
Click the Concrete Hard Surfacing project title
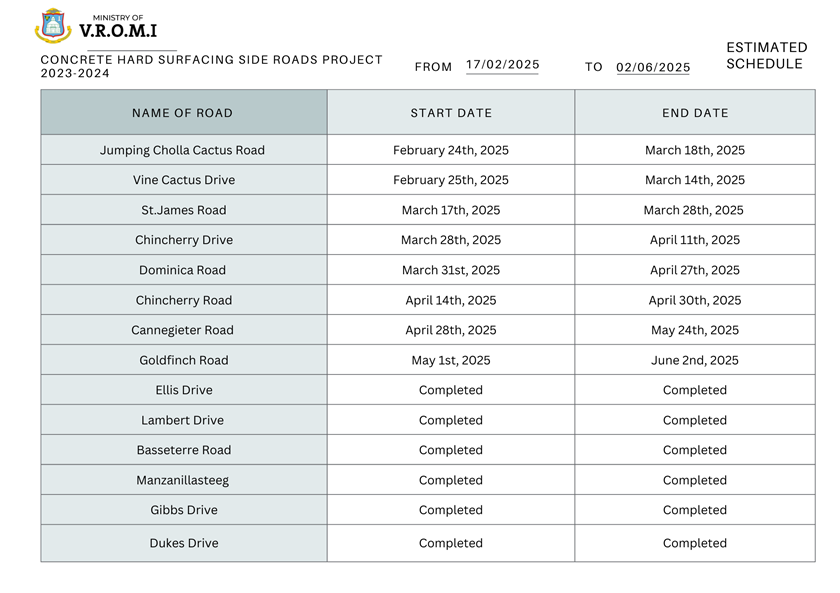point(212,66)
